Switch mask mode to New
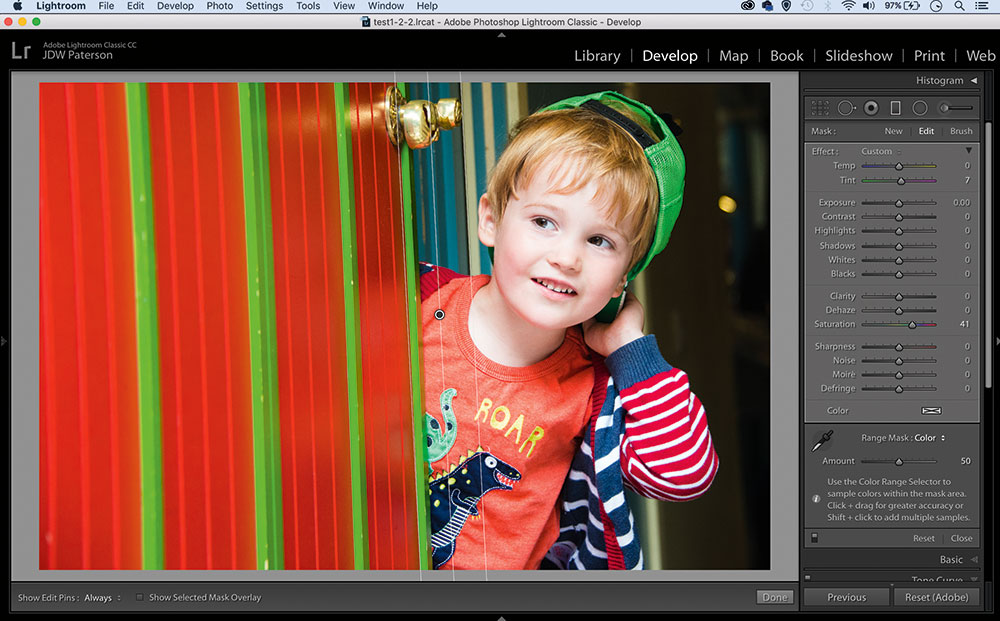1000x621 pixels. (x=893, y=131)
